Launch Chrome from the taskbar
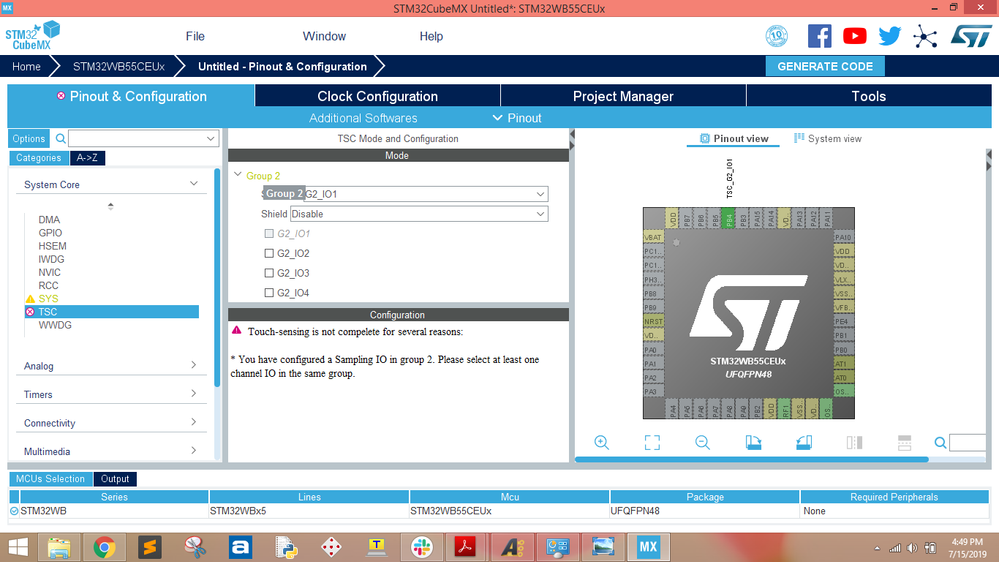Screen dimensions: 999x562 coord(104,547)
